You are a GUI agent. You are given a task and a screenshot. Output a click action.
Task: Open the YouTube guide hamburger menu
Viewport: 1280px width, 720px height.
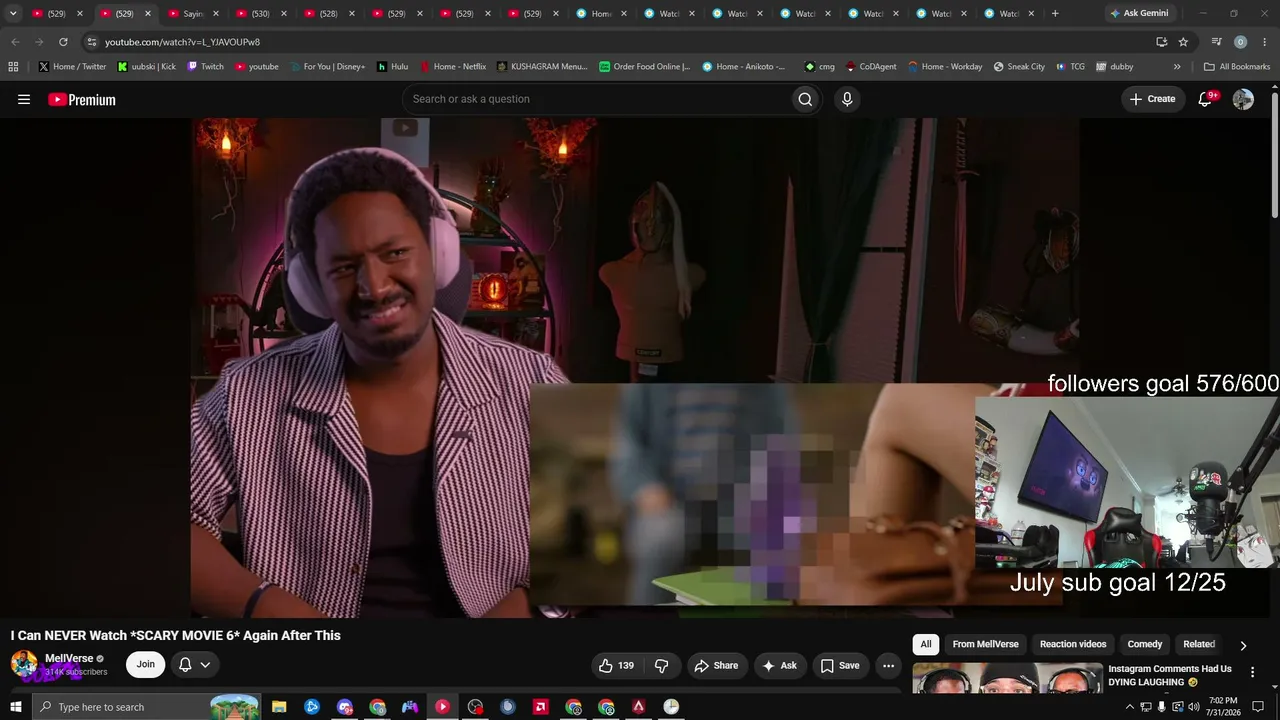click(24, 99)
